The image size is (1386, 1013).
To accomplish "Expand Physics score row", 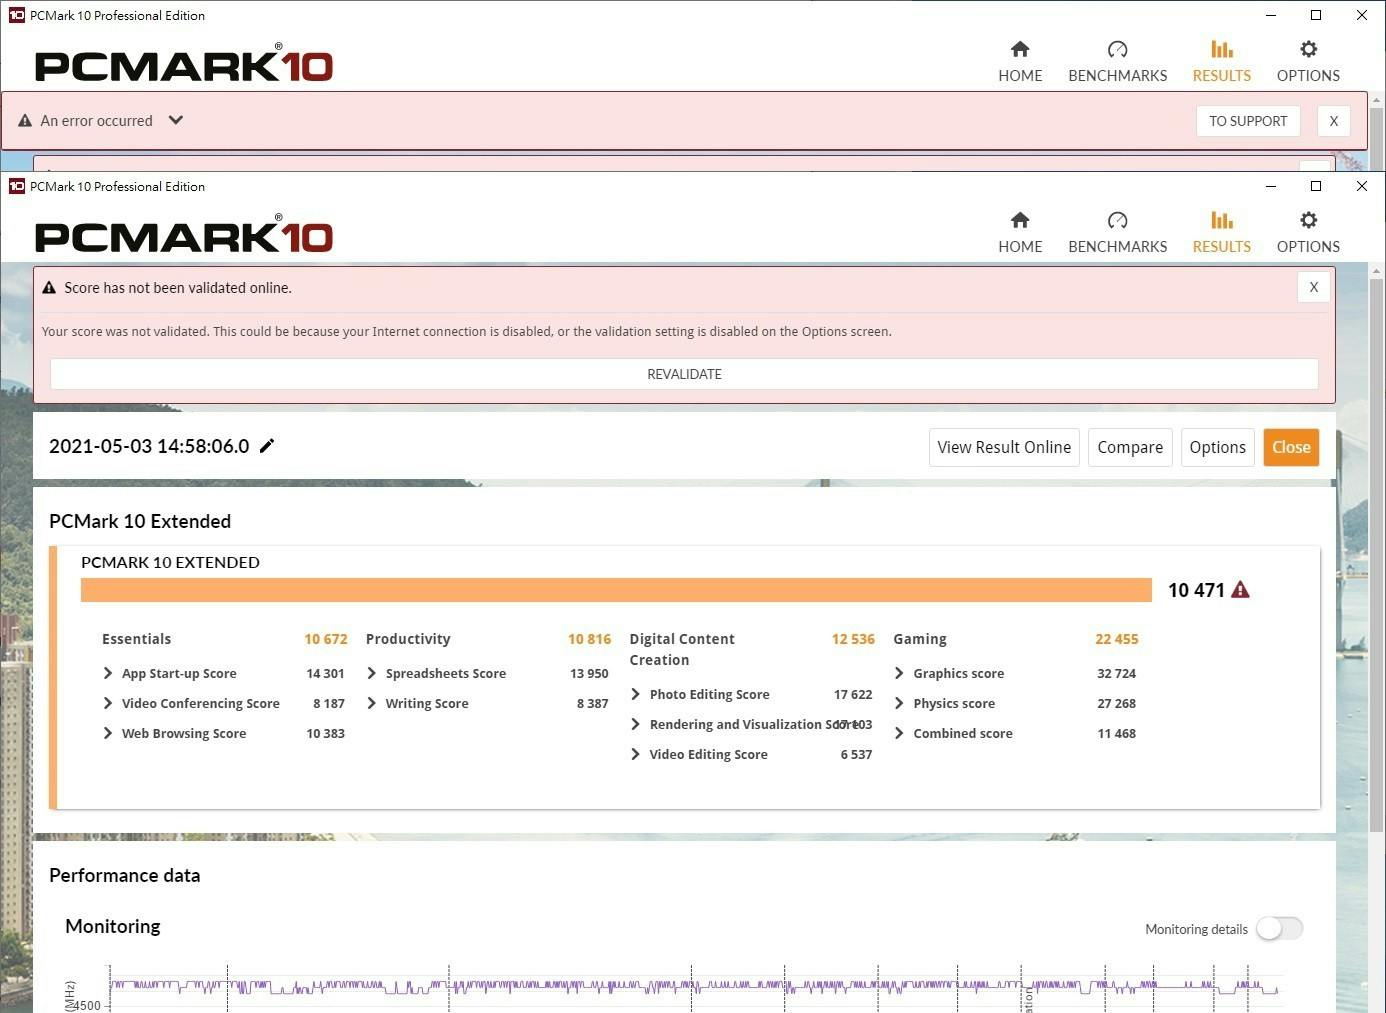I will (x=899, y=703).
